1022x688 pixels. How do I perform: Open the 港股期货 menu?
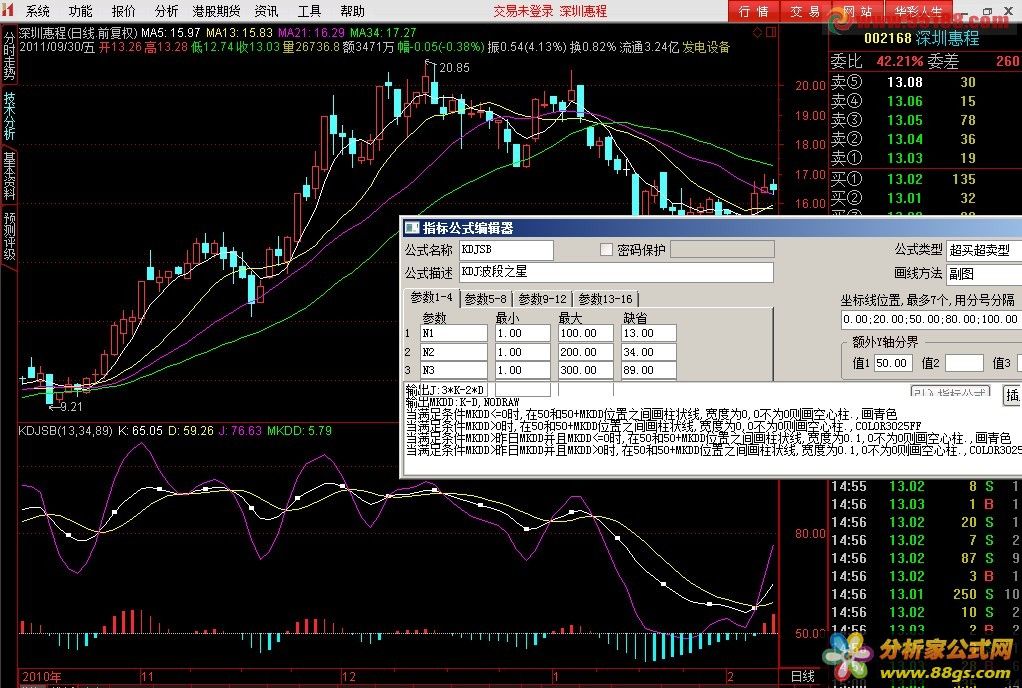pos(216,11)
